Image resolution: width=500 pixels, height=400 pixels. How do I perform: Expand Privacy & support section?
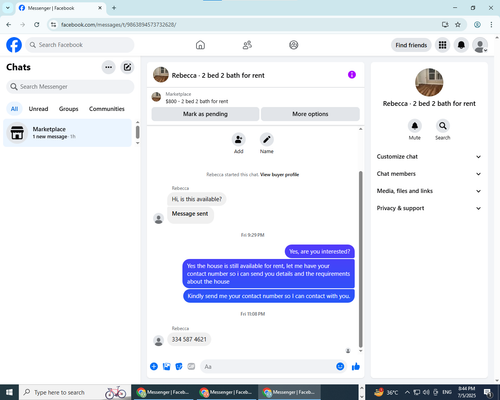(x=429, y=208)
